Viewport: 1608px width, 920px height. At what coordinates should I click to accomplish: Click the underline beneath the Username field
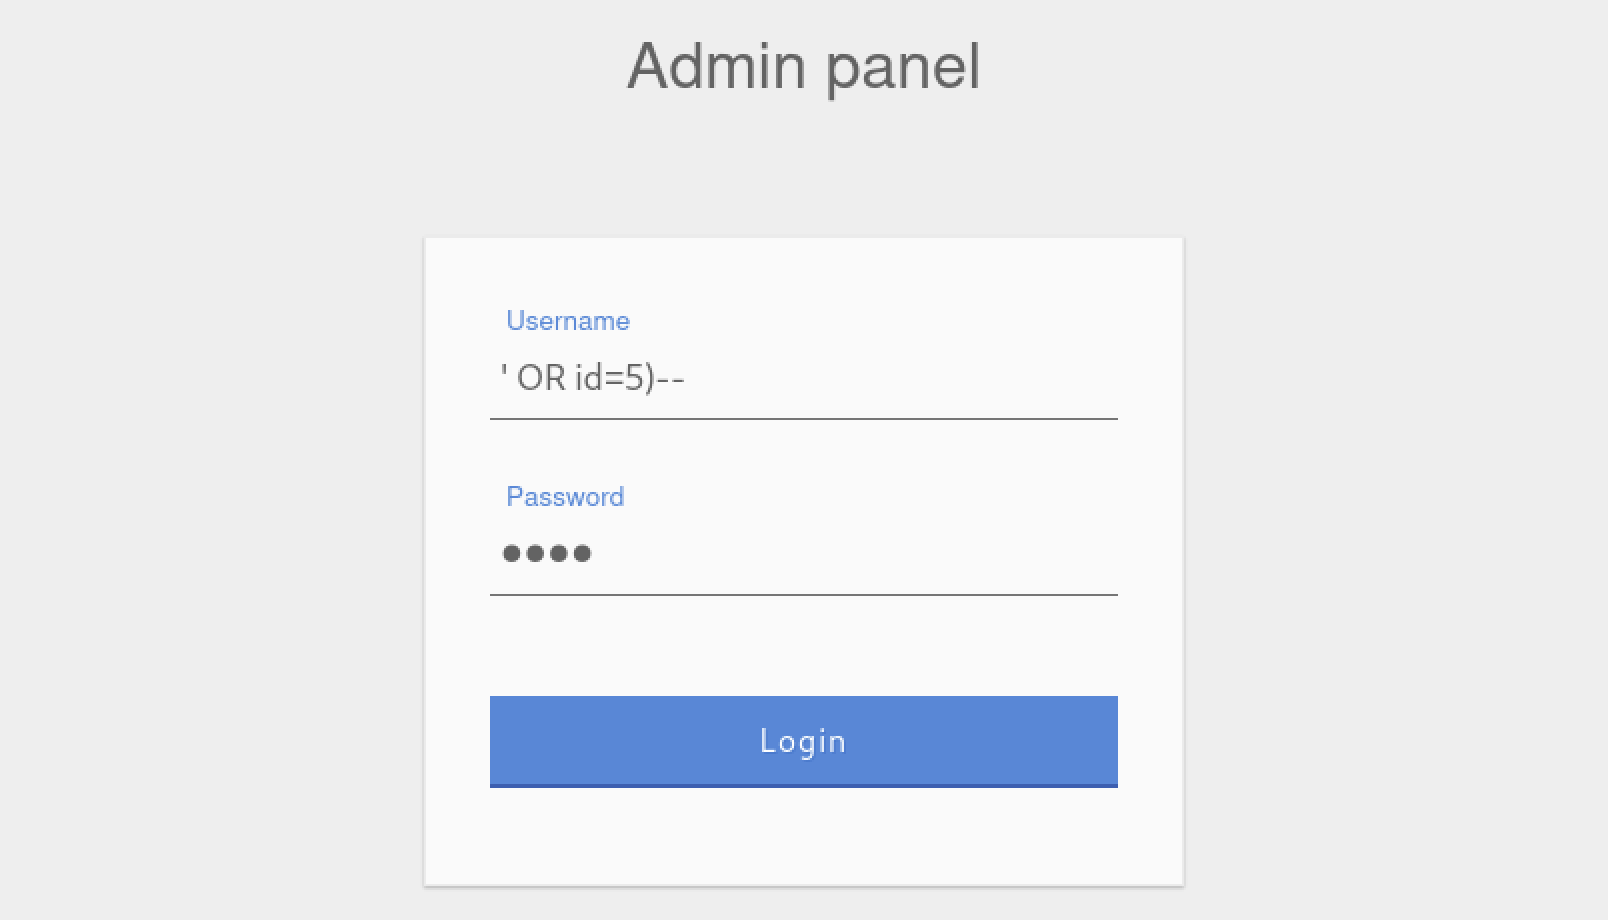(x=803, y=418)
